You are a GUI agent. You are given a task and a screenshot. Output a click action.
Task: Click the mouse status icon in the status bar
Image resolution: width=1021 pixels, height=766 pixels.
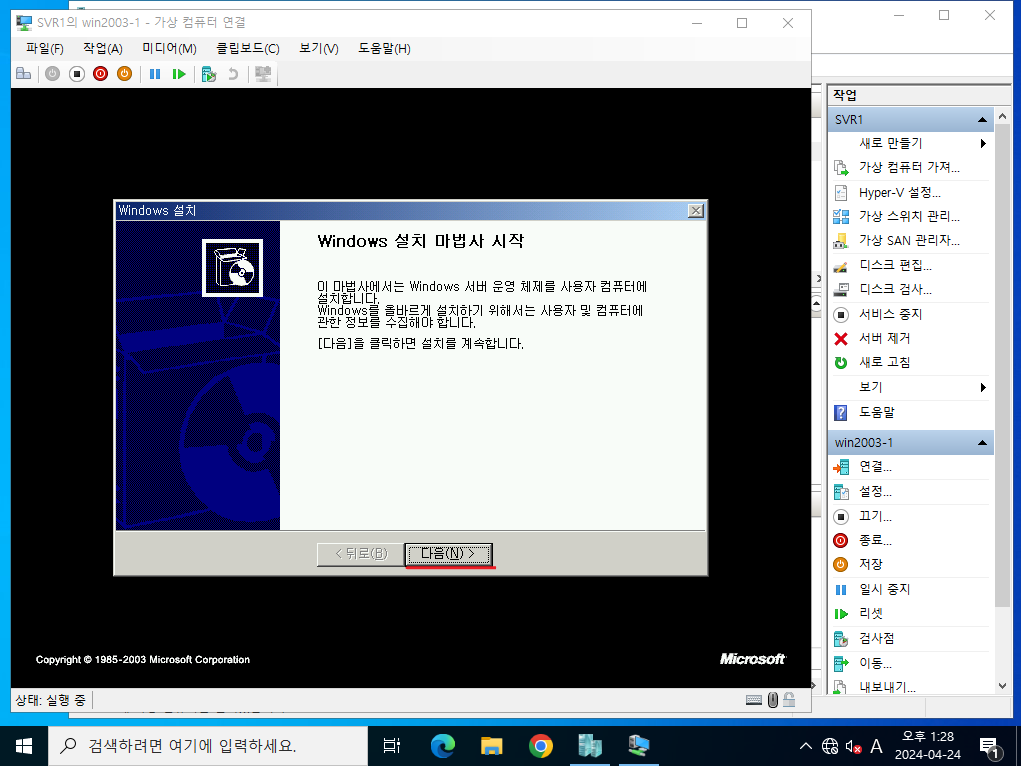click(772, 700)
